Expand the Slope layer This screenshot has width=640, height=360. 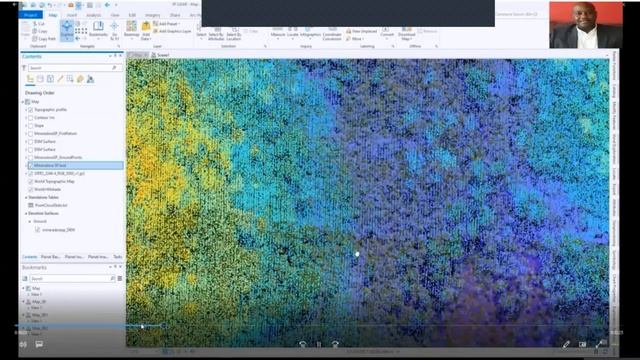[x=26, y=126]
